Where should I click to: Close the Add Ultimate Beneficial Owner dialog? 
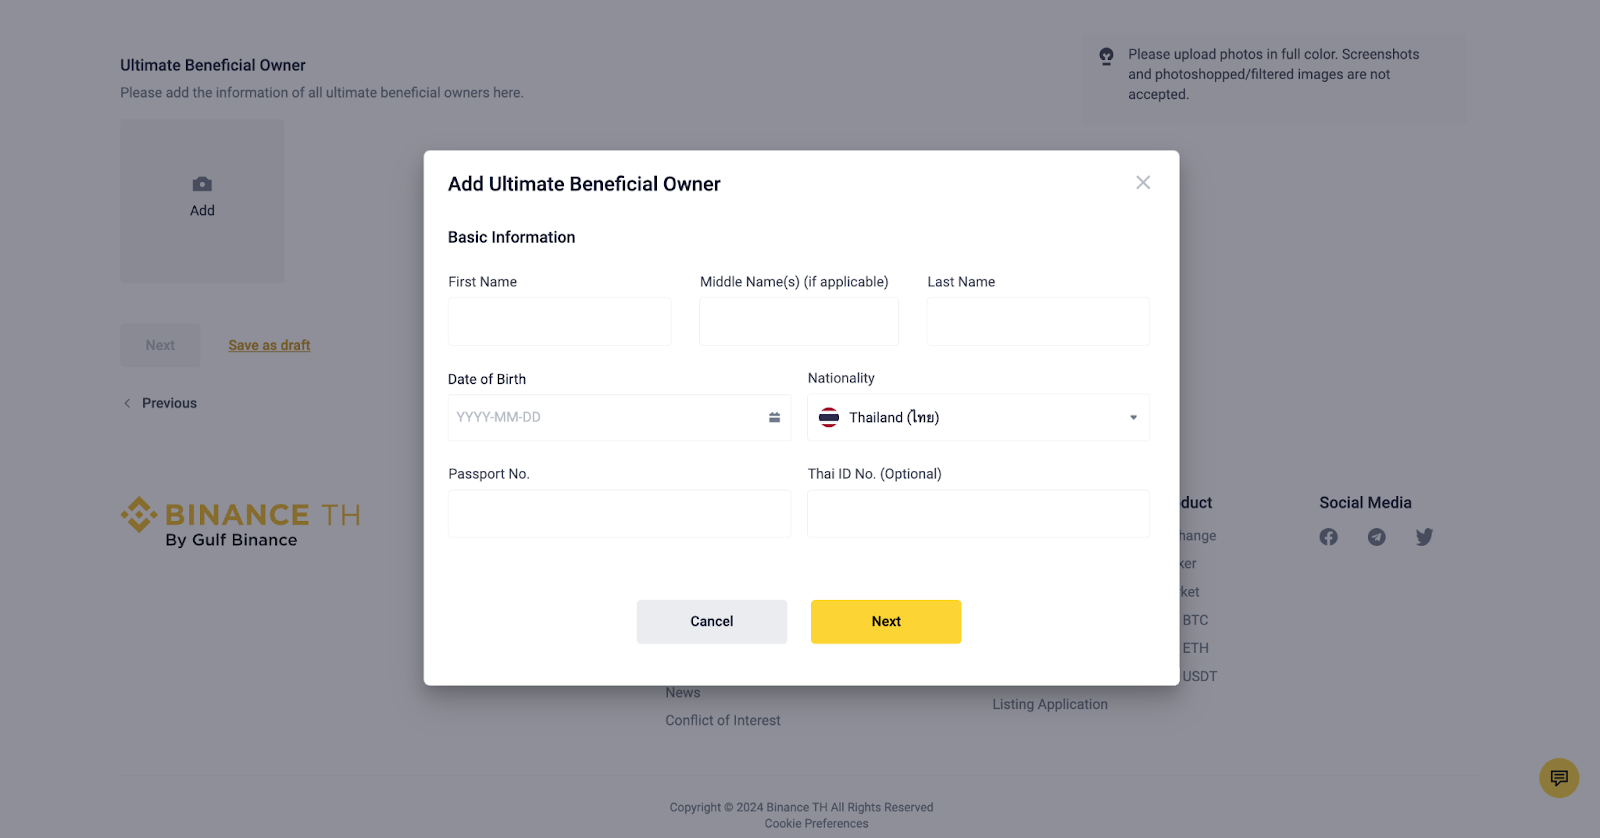click(x=1143, y=183)
